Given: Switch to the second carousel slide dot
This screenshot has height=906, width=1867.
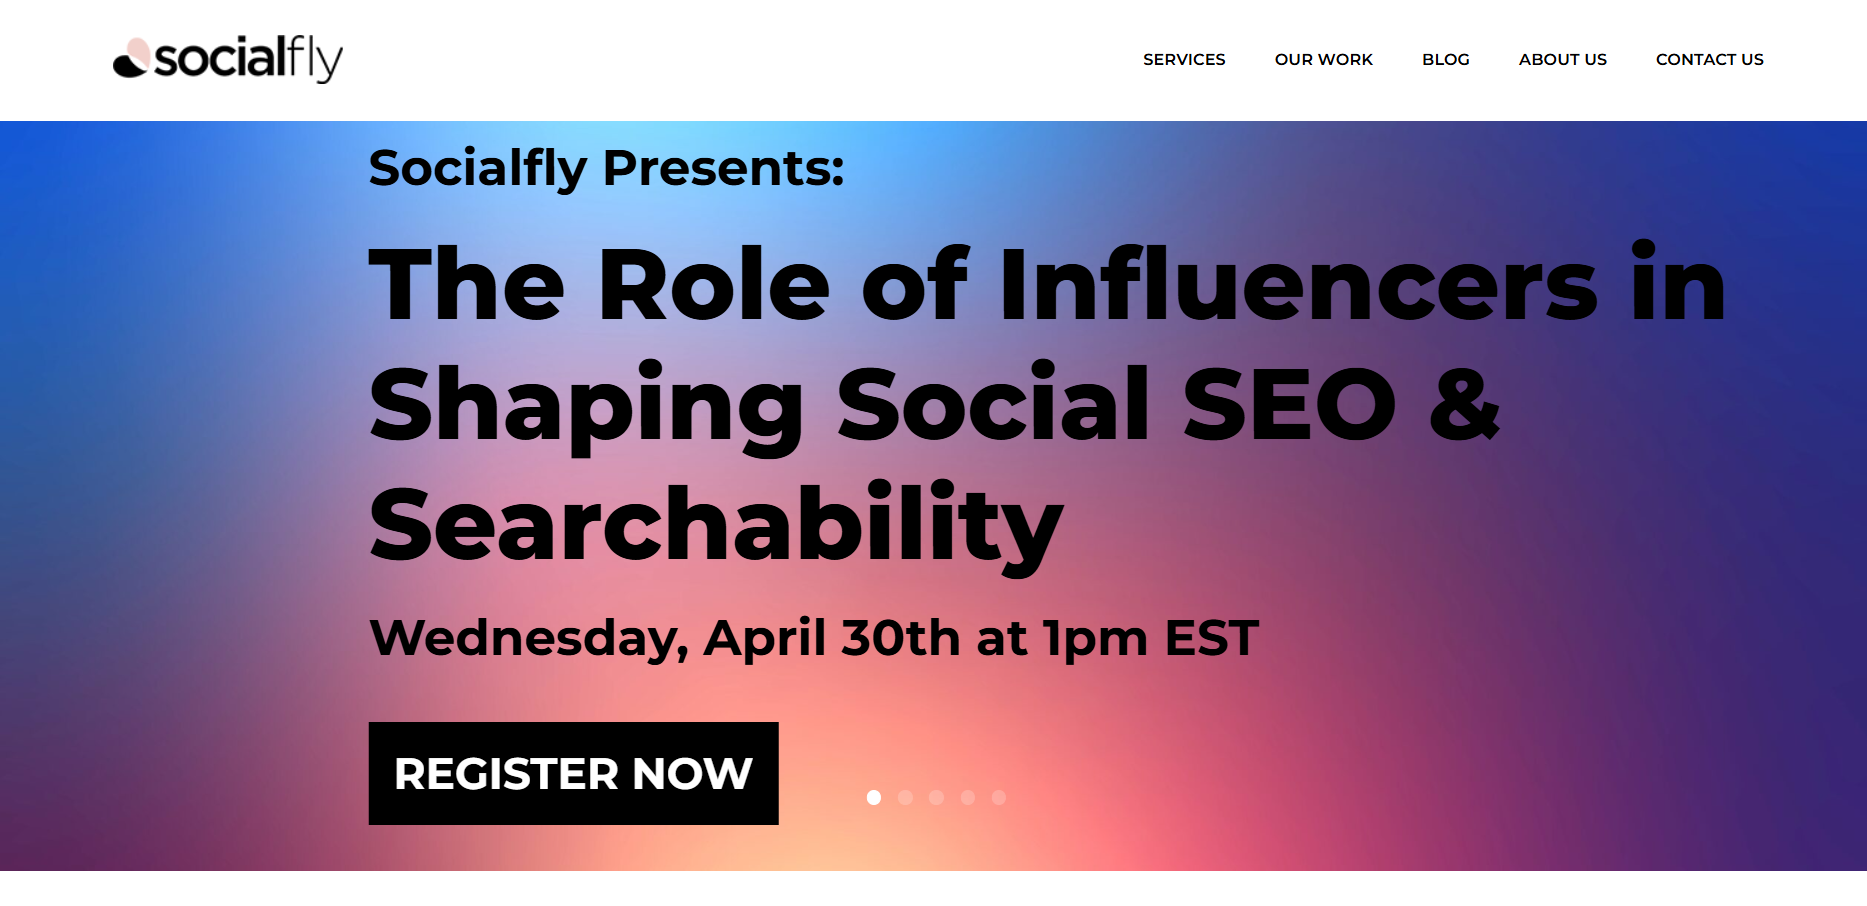Looking at the screenshot, I should (x=905, y=797).
